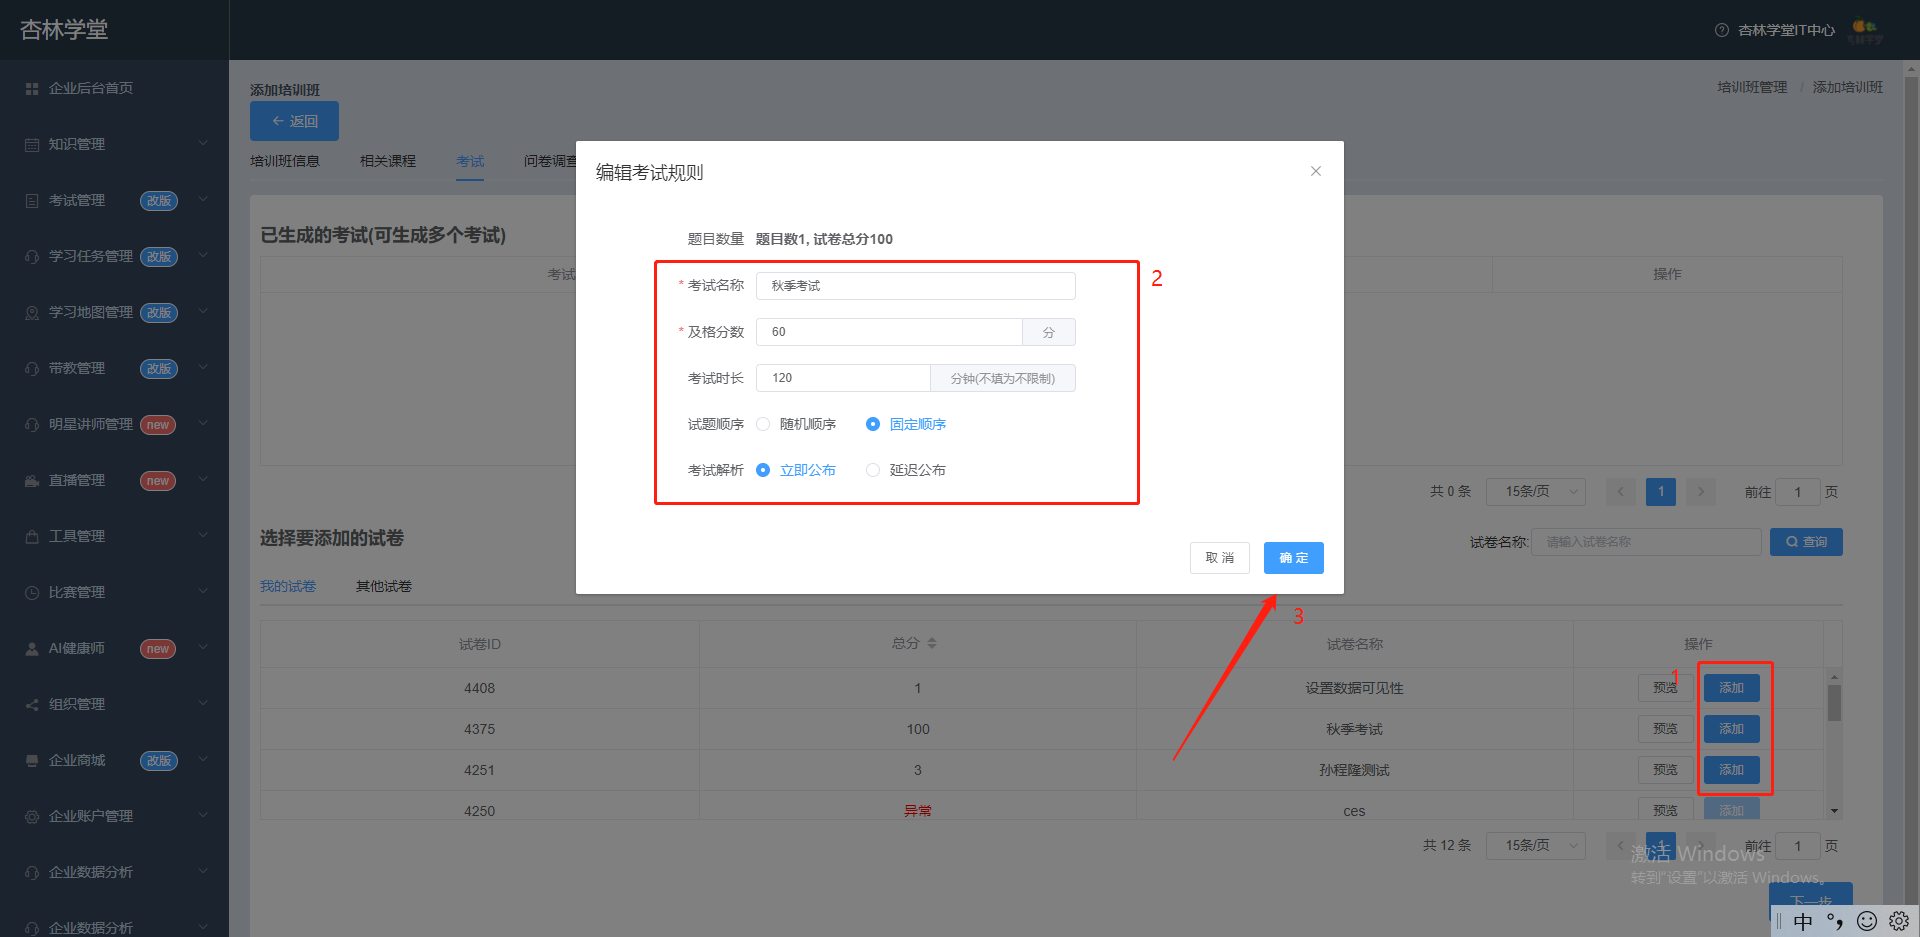Click 添加 for 设置数据可见性 paper

point(1732,688)
